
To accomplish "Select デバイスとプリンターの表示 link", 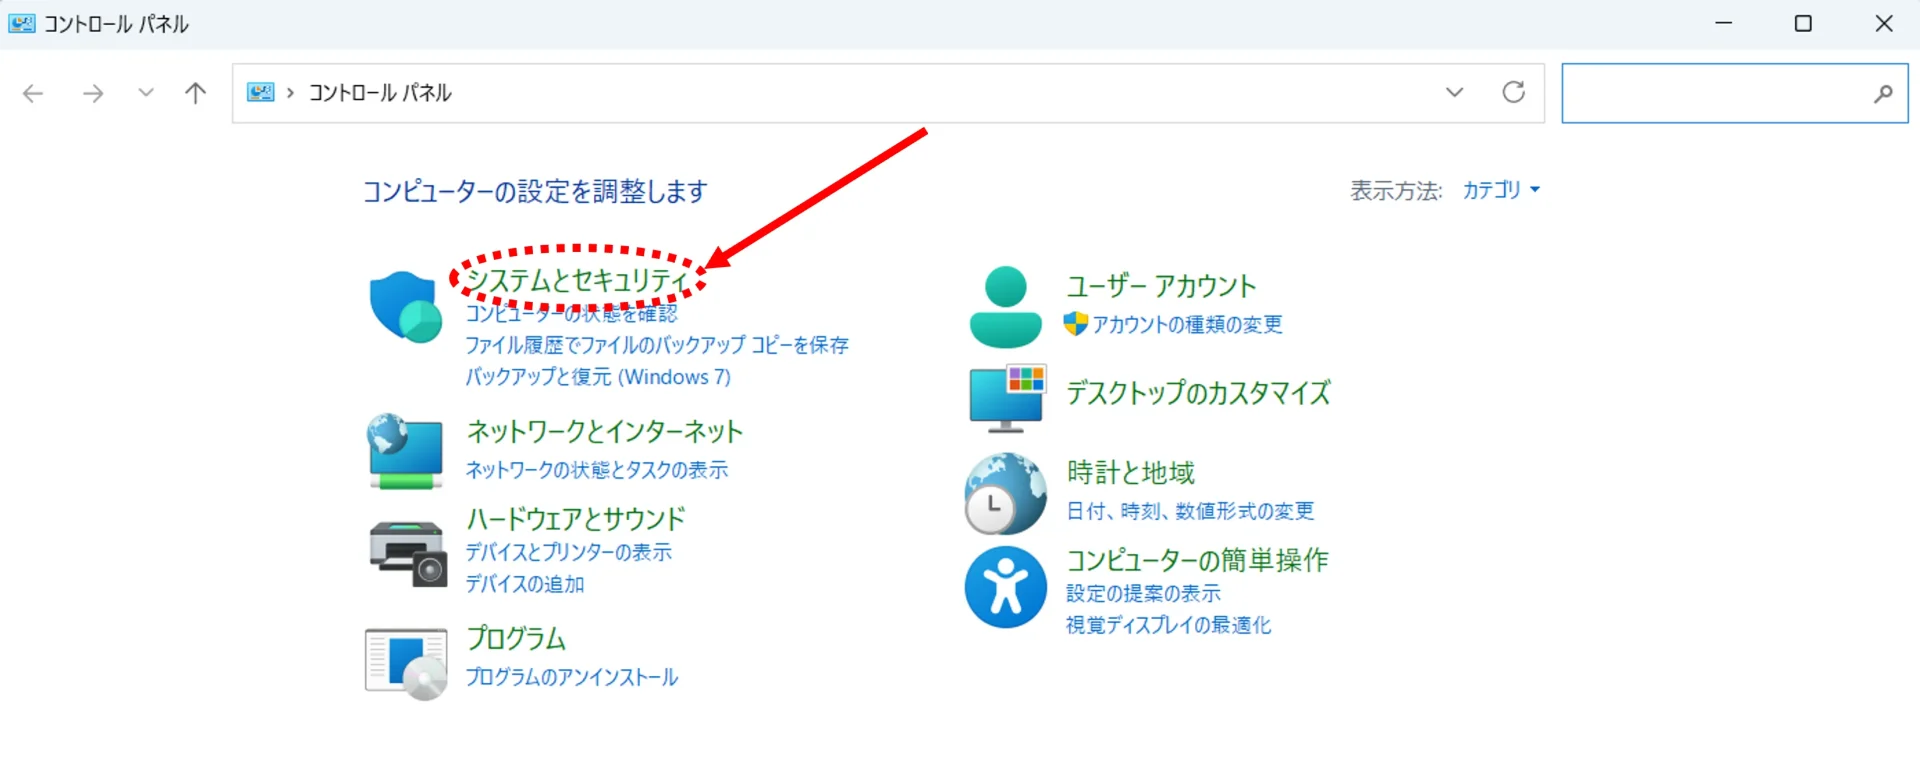I will 569,552.
